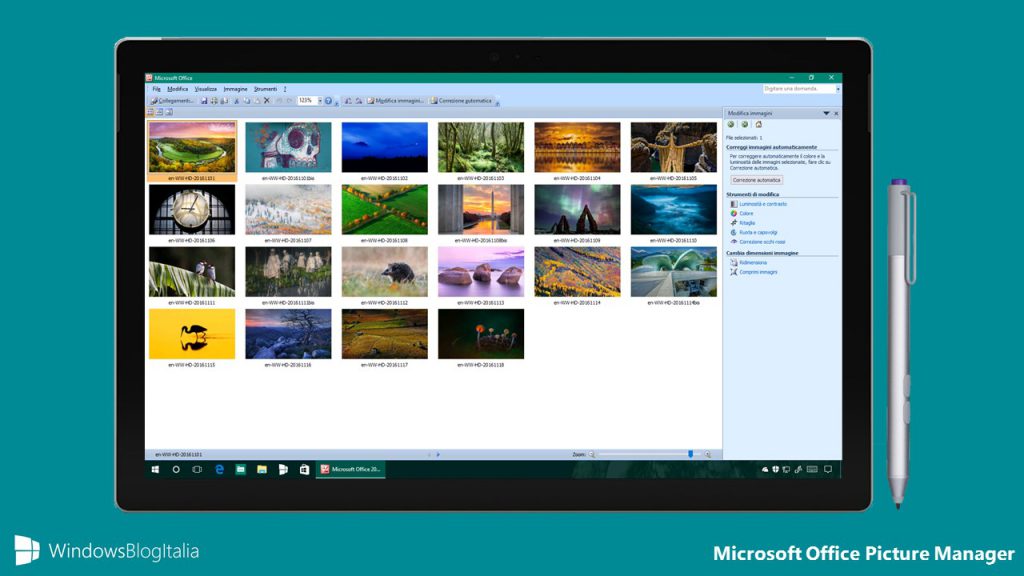This screenshot has height=576, width=1024.
Task: Open the zoom percentage dropdown
Action: (x=321, y=101)
